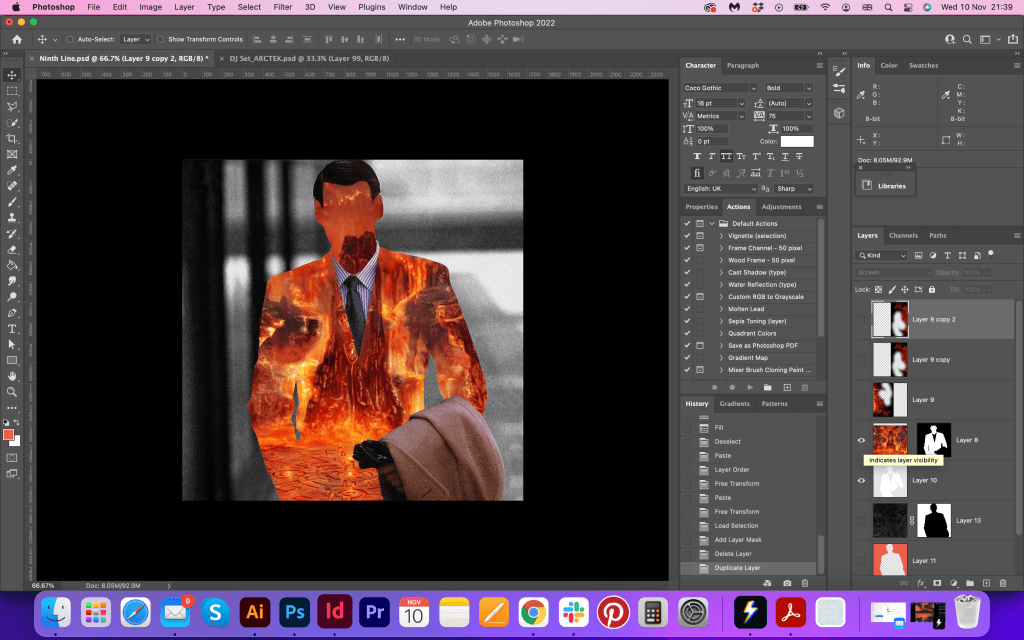Screen dimensions: 1024x640
Task: Click the Libraries panel button
Action: point(885,185)
